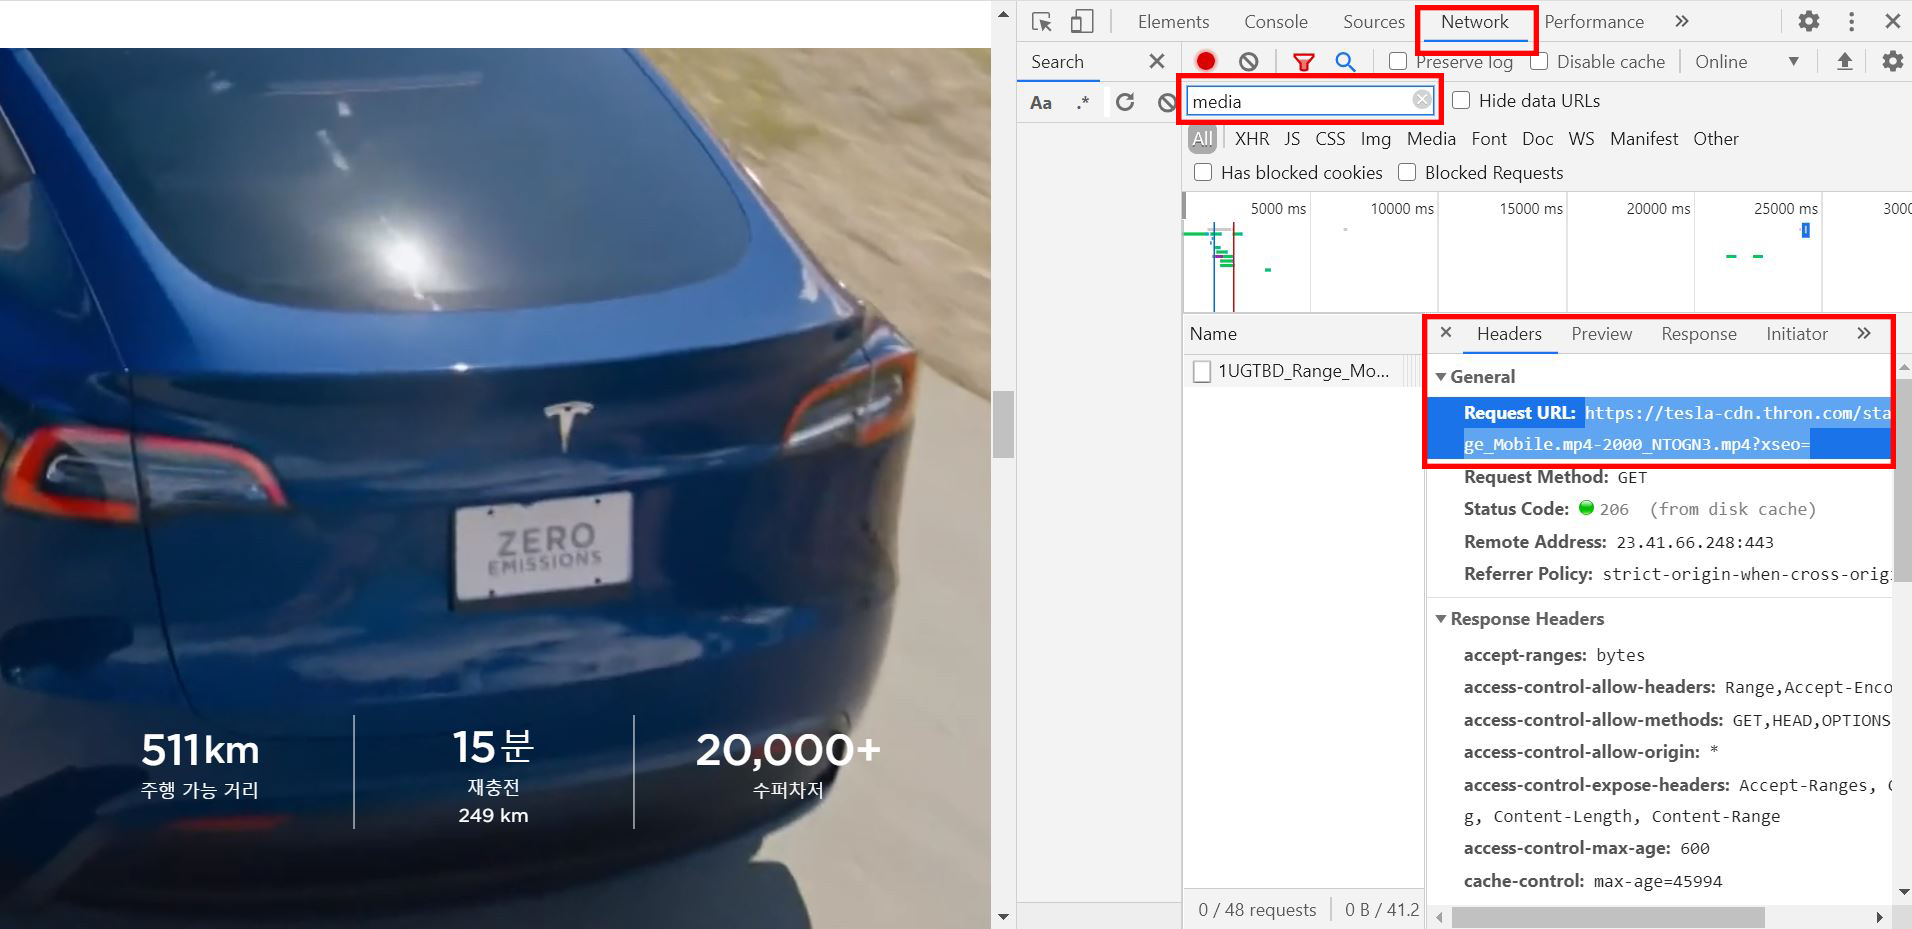Image resolution: width=1912 pixels, height=929 pixels.
Task: Open the Response tab
Action: (1699, 334)
